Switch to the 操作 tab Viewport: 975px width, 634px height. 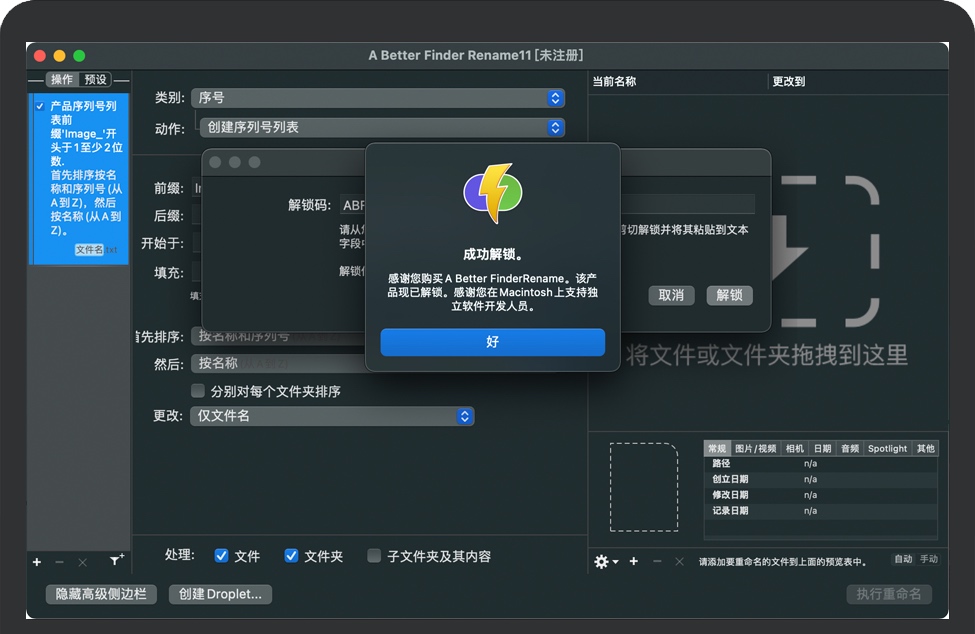click(x=62, y=80)
